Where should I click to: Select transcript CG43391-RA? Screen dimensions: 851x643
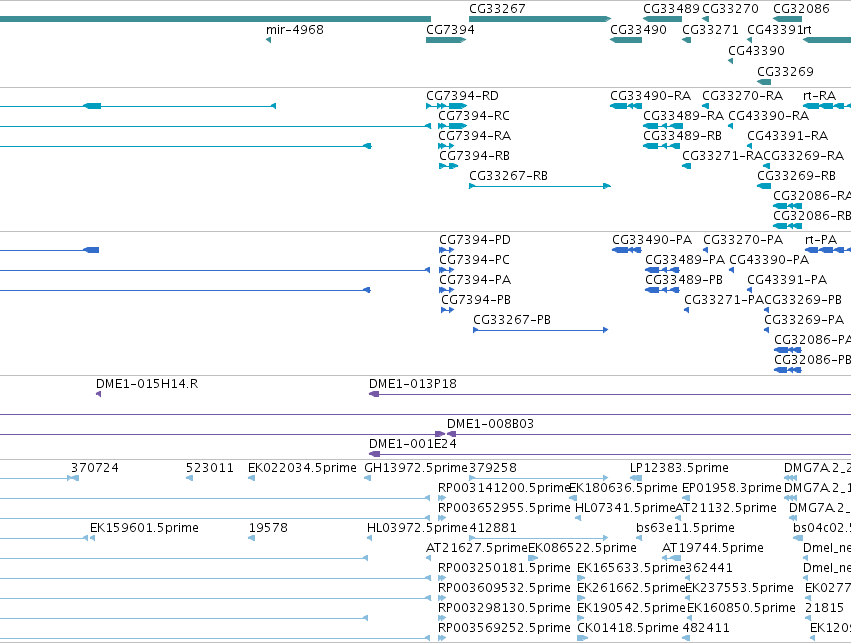[750, 146]
